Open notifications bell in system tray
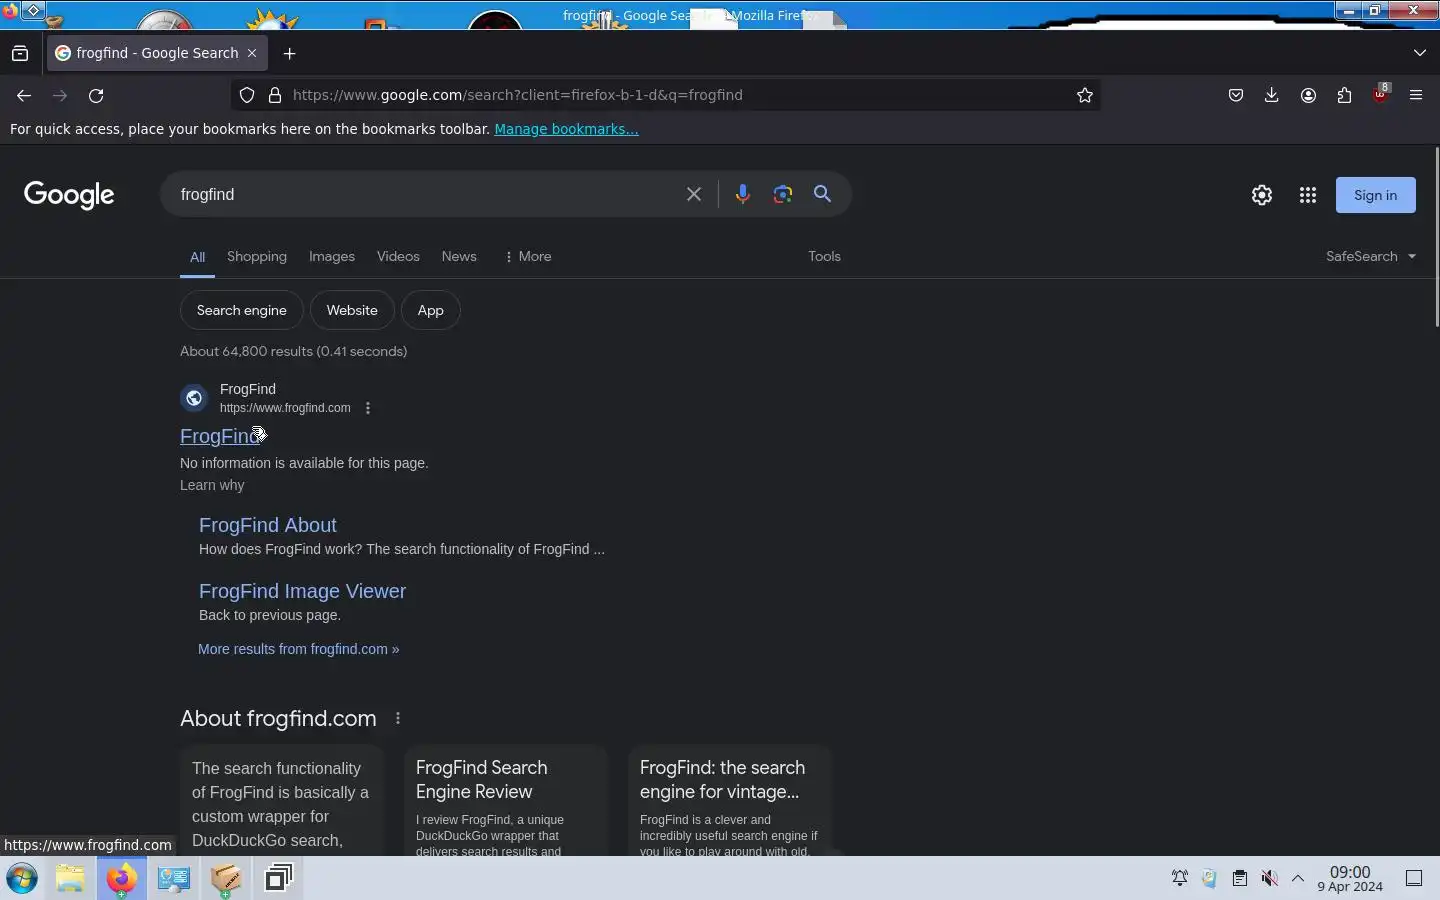 pyautogui.click(x=1180, y=878)
